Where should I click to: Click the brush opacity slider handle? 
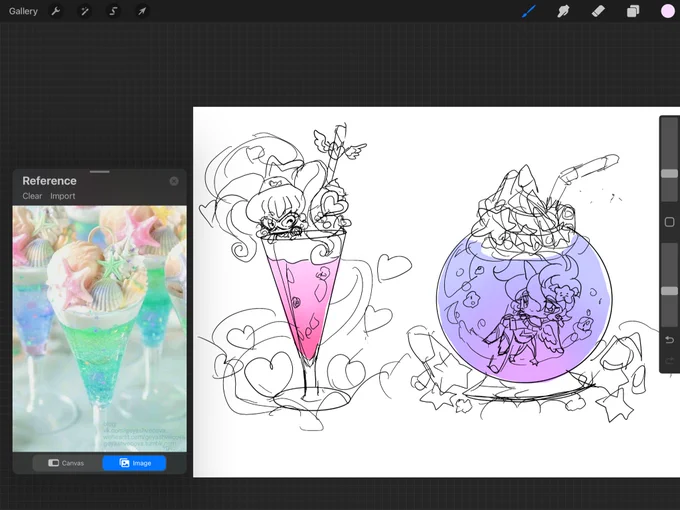point(669,291)
